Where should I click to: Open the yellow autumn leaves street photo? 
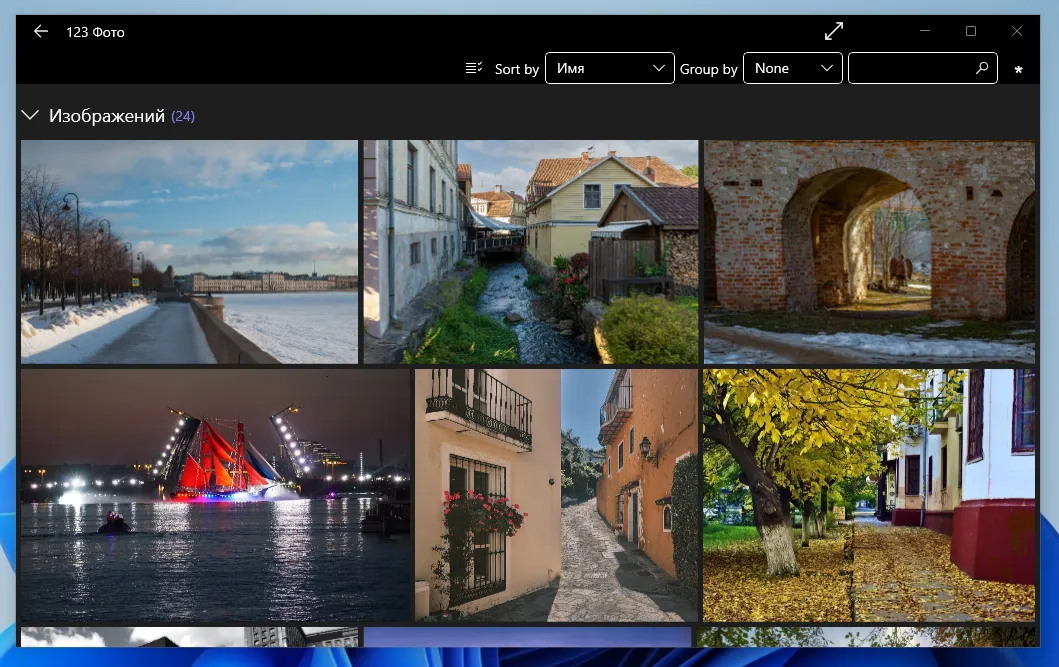coord(869,495)
